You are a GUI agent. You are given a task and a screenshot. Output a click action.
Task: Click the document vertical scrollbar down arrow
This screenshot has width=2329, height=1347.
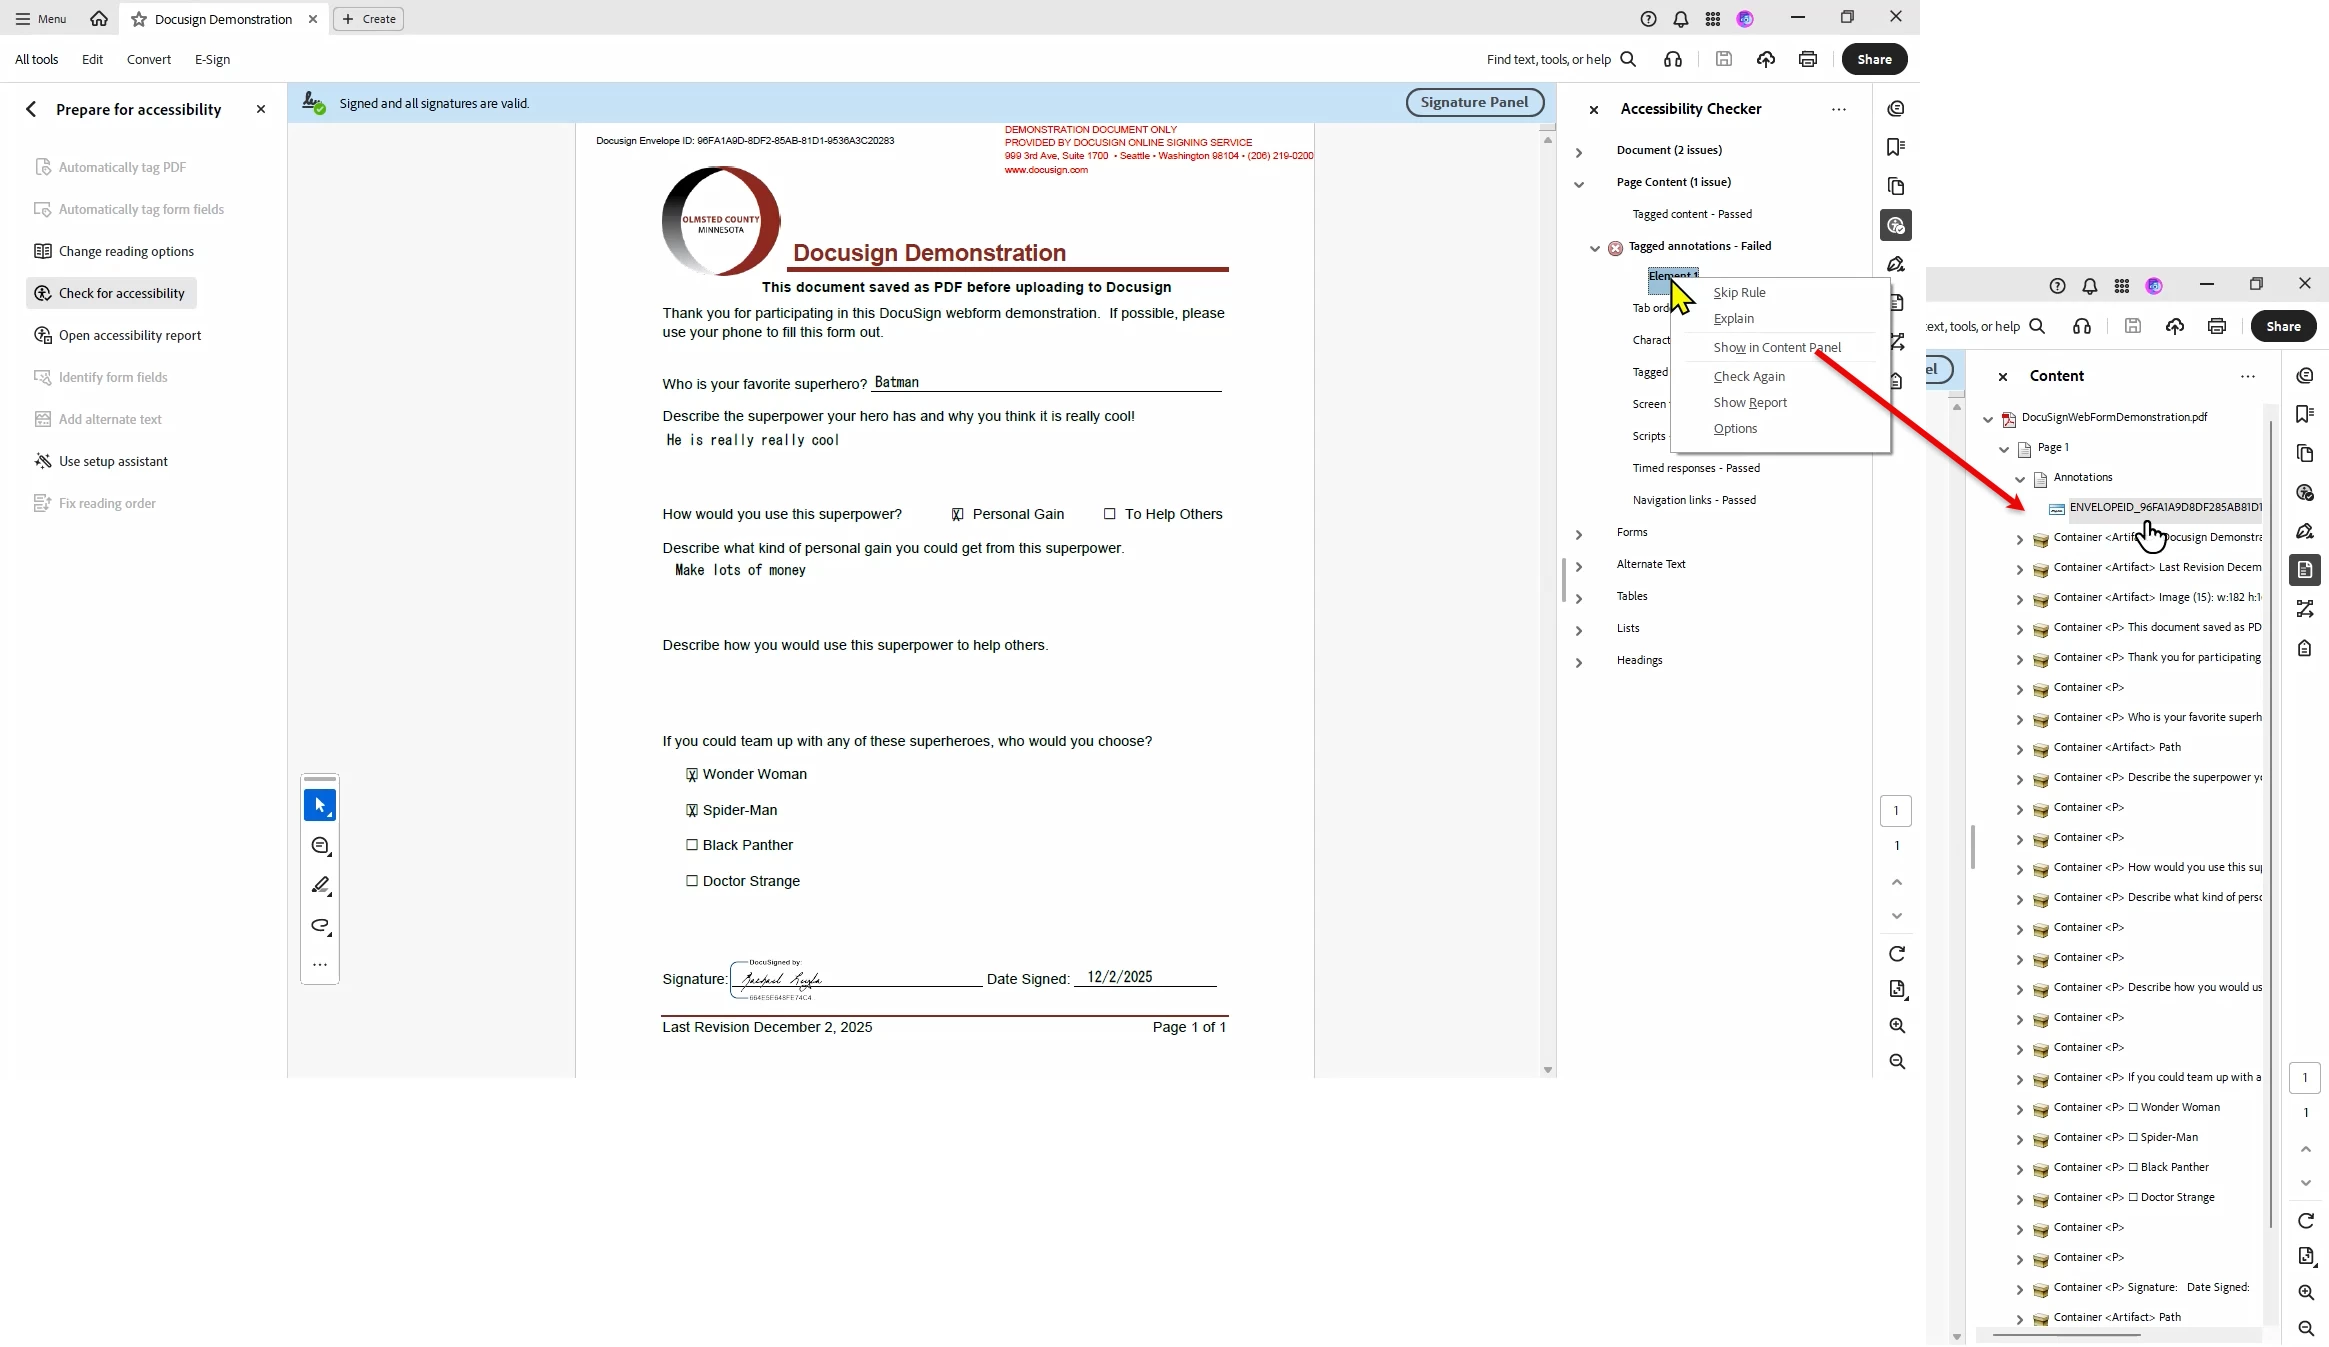tap(1548, 1070)
